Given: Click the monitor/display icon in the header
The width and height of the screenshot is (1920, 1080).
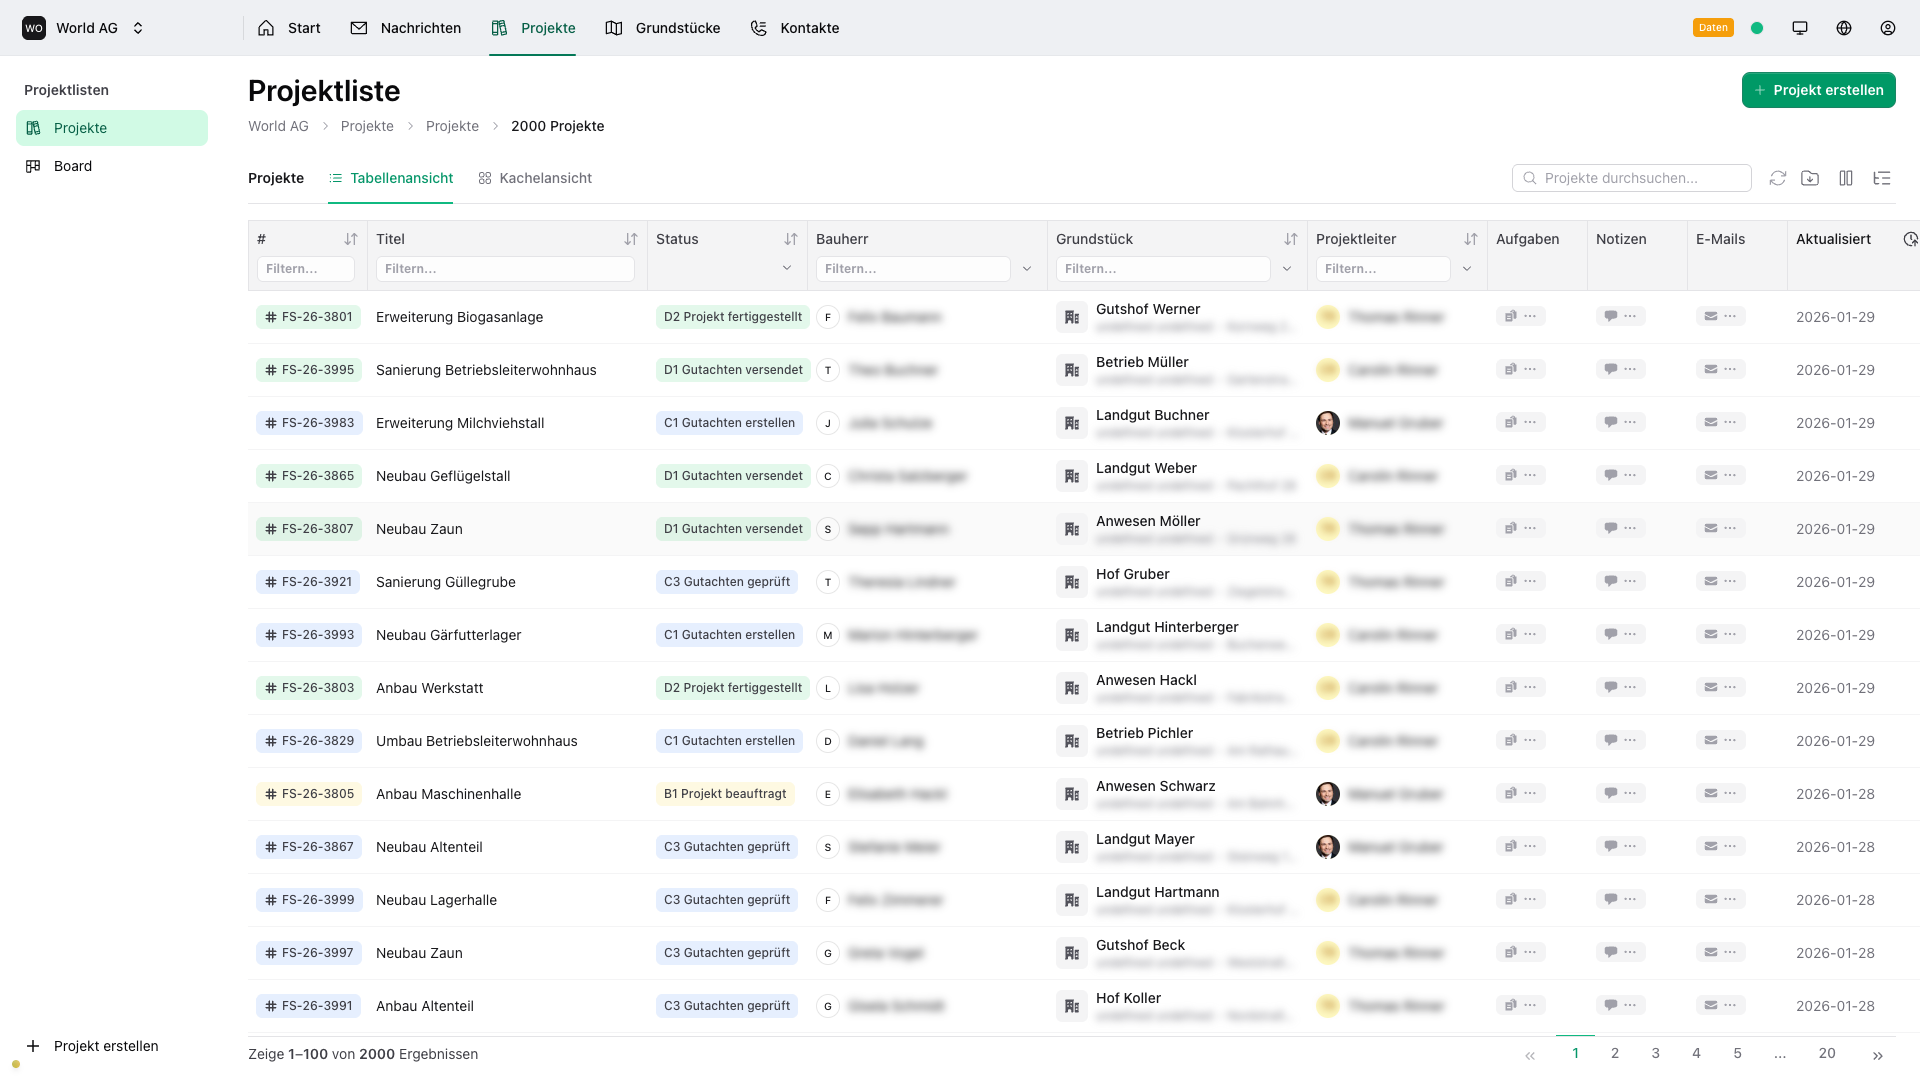Looking at the screenshot, I should tap(1800, 27).
